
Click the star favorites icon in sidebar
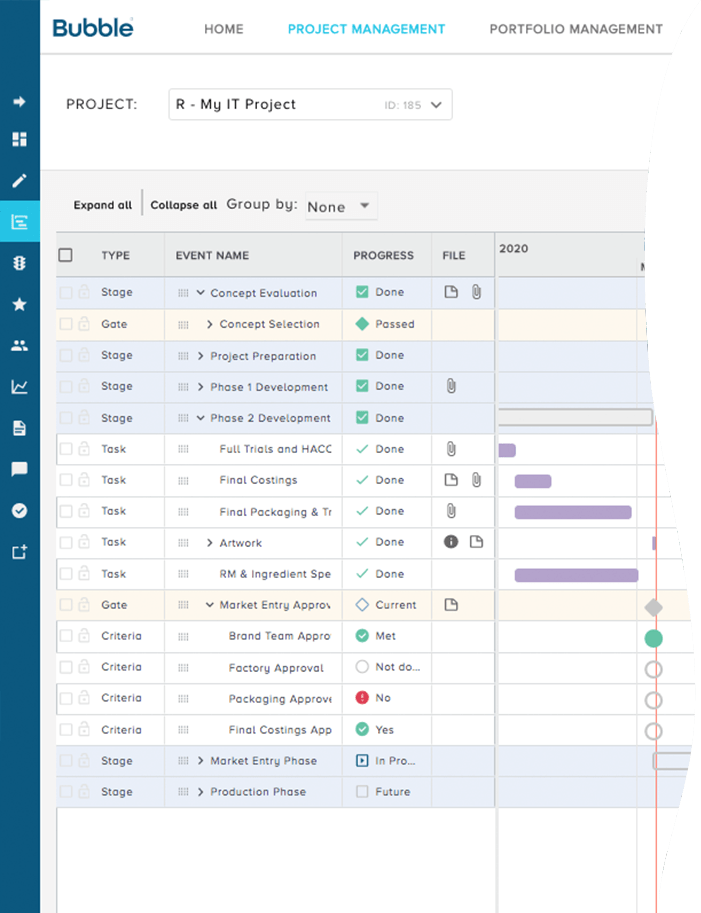19,304
